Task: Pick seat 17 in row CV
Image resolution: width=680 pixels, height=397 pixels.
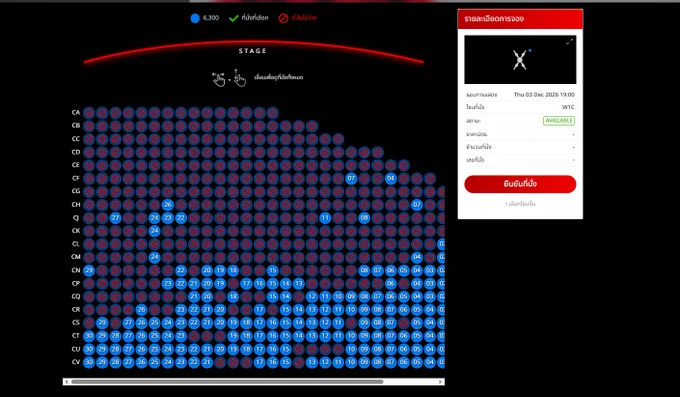Action: [x=259, y=362]
